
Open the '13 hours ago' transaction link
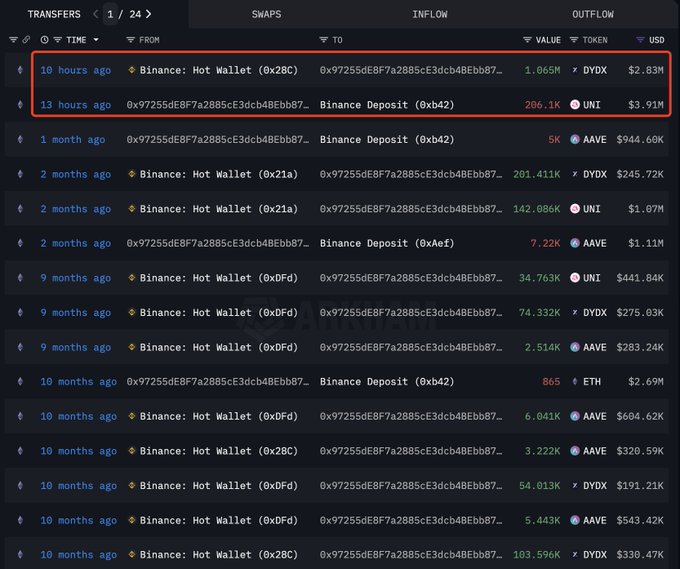(x=75, y=105)
